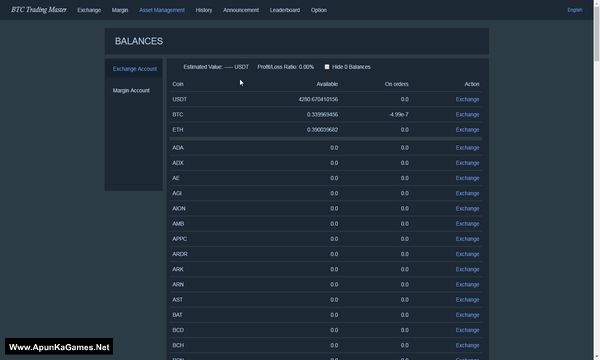Go to the Announcement page
This screenshot has height=360, width=600.
(241, 10)
